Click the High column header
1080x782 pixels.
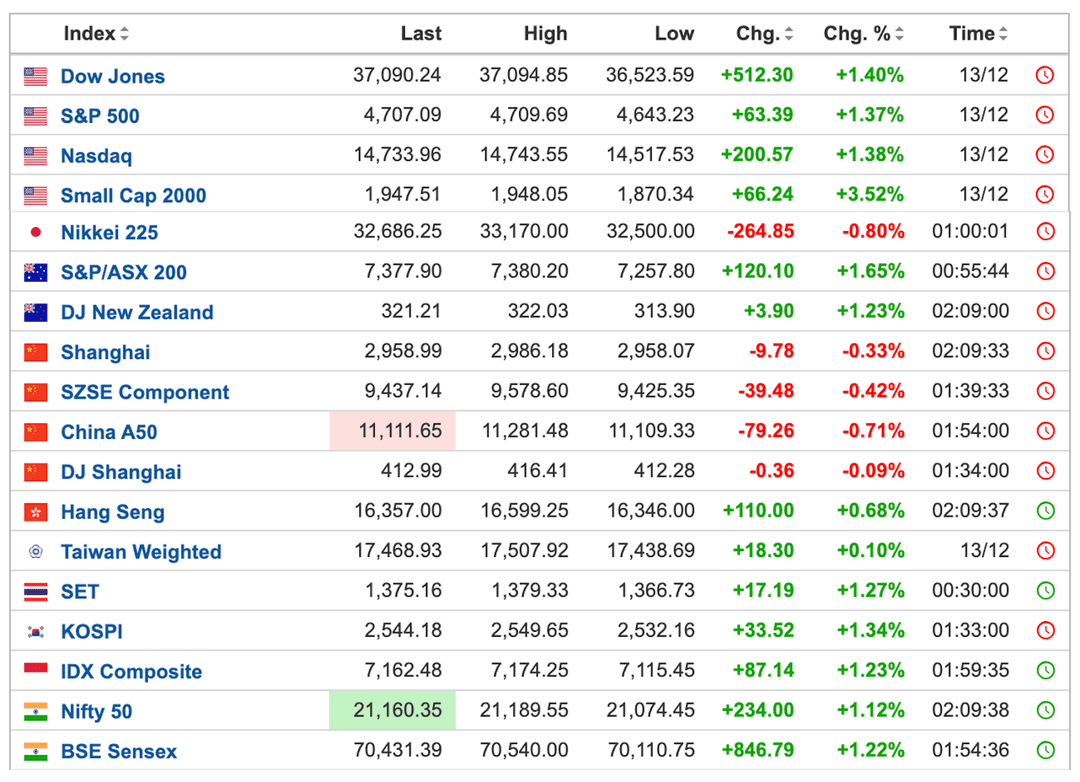coord(546,33)
